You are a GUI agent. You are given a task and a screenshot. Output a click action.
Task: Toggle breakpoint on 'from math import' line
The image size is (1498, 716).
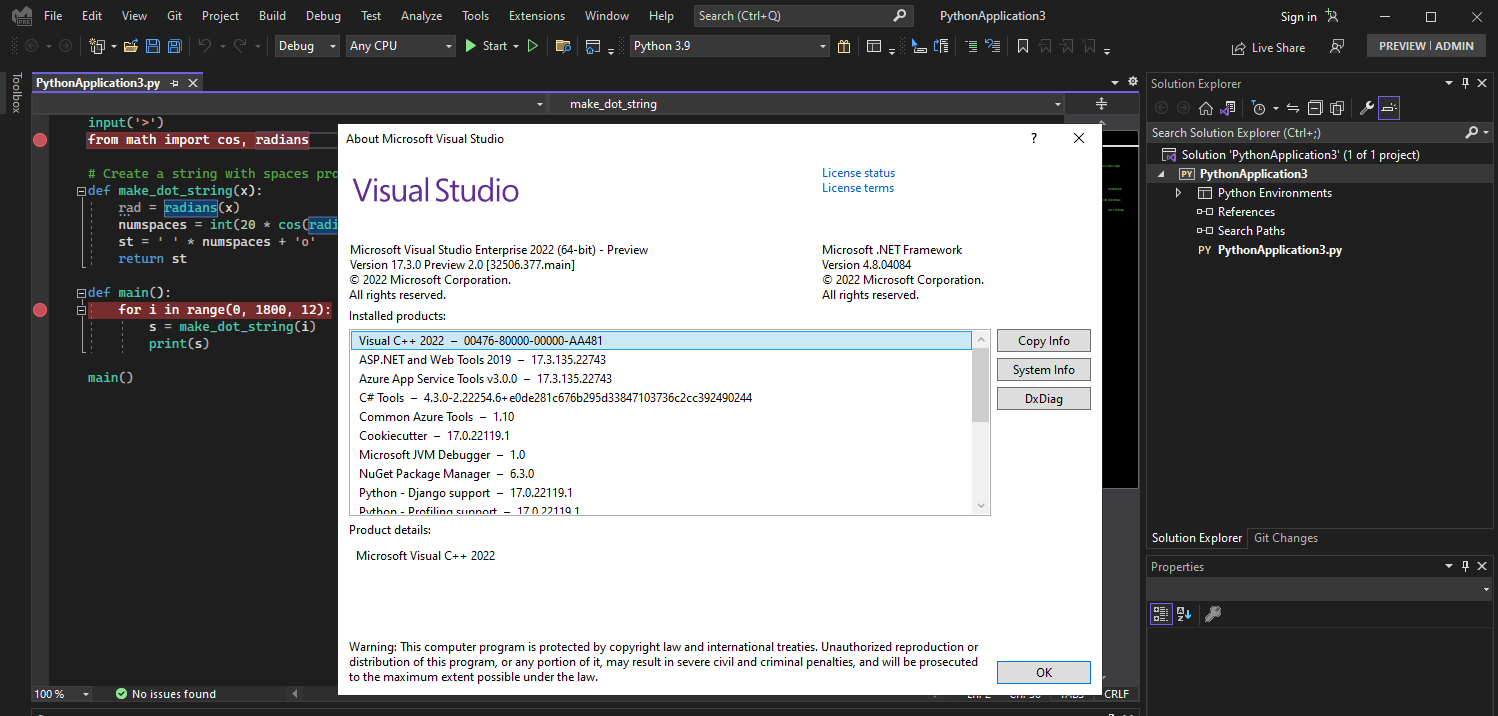[x=40, y=140]
